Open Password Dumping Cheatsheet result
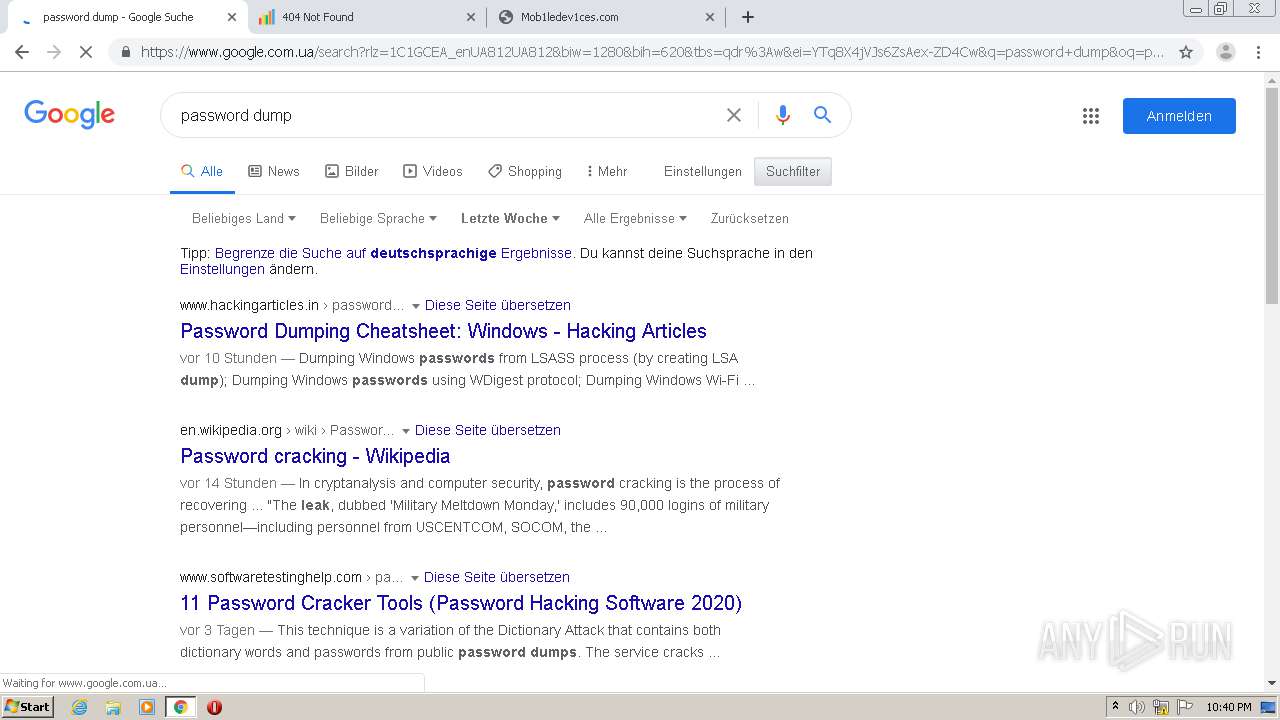The width and height of the screenshot is (1280, 720). click(443, 331)
